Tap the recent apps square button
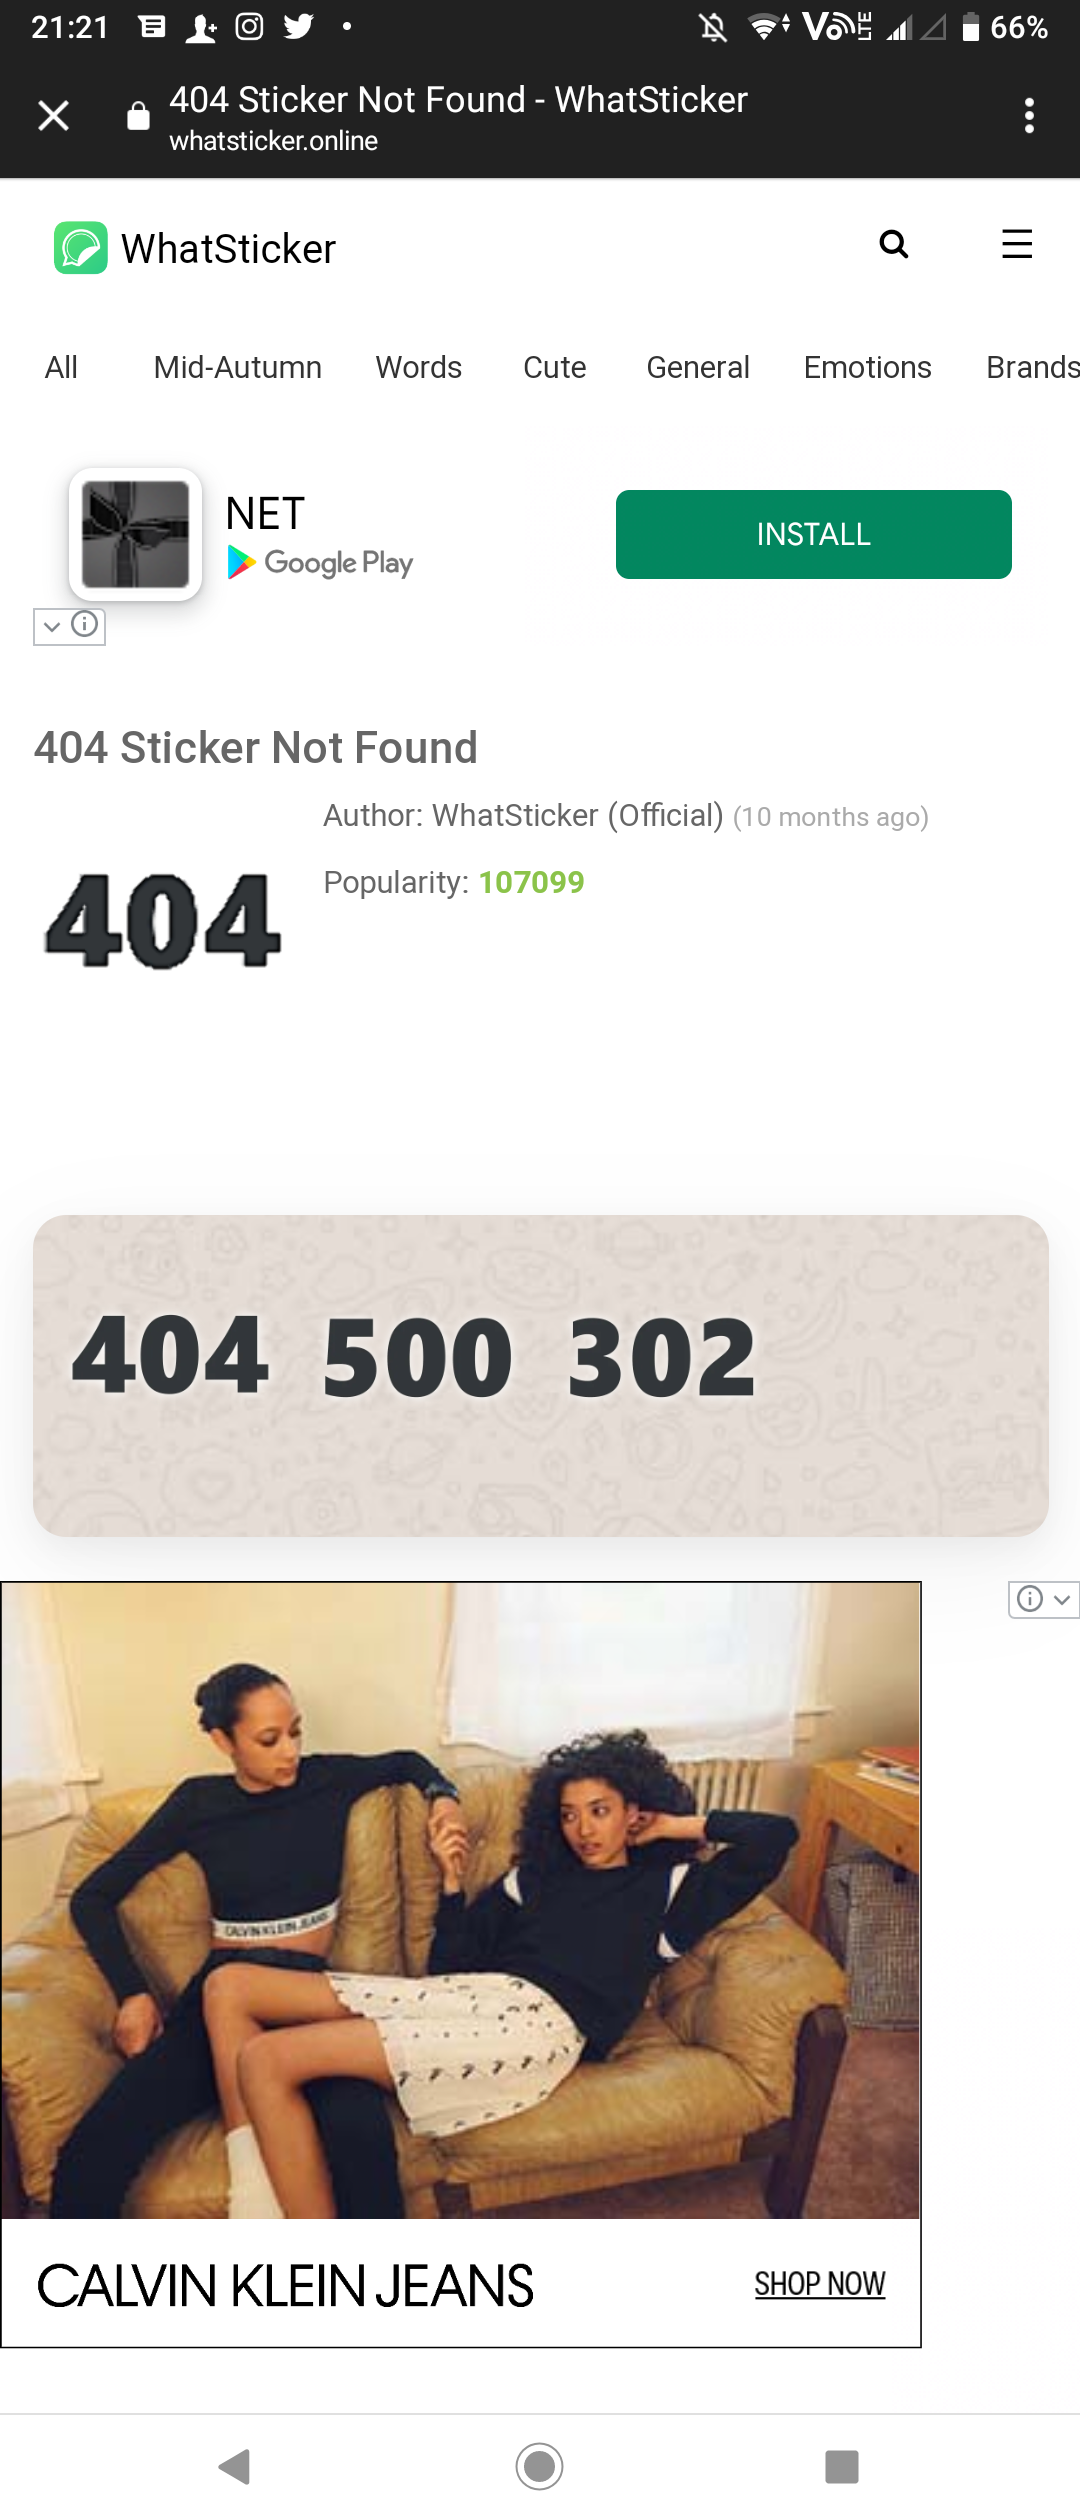Viewport: 1080px width, 2520px height. [842, 2467]
